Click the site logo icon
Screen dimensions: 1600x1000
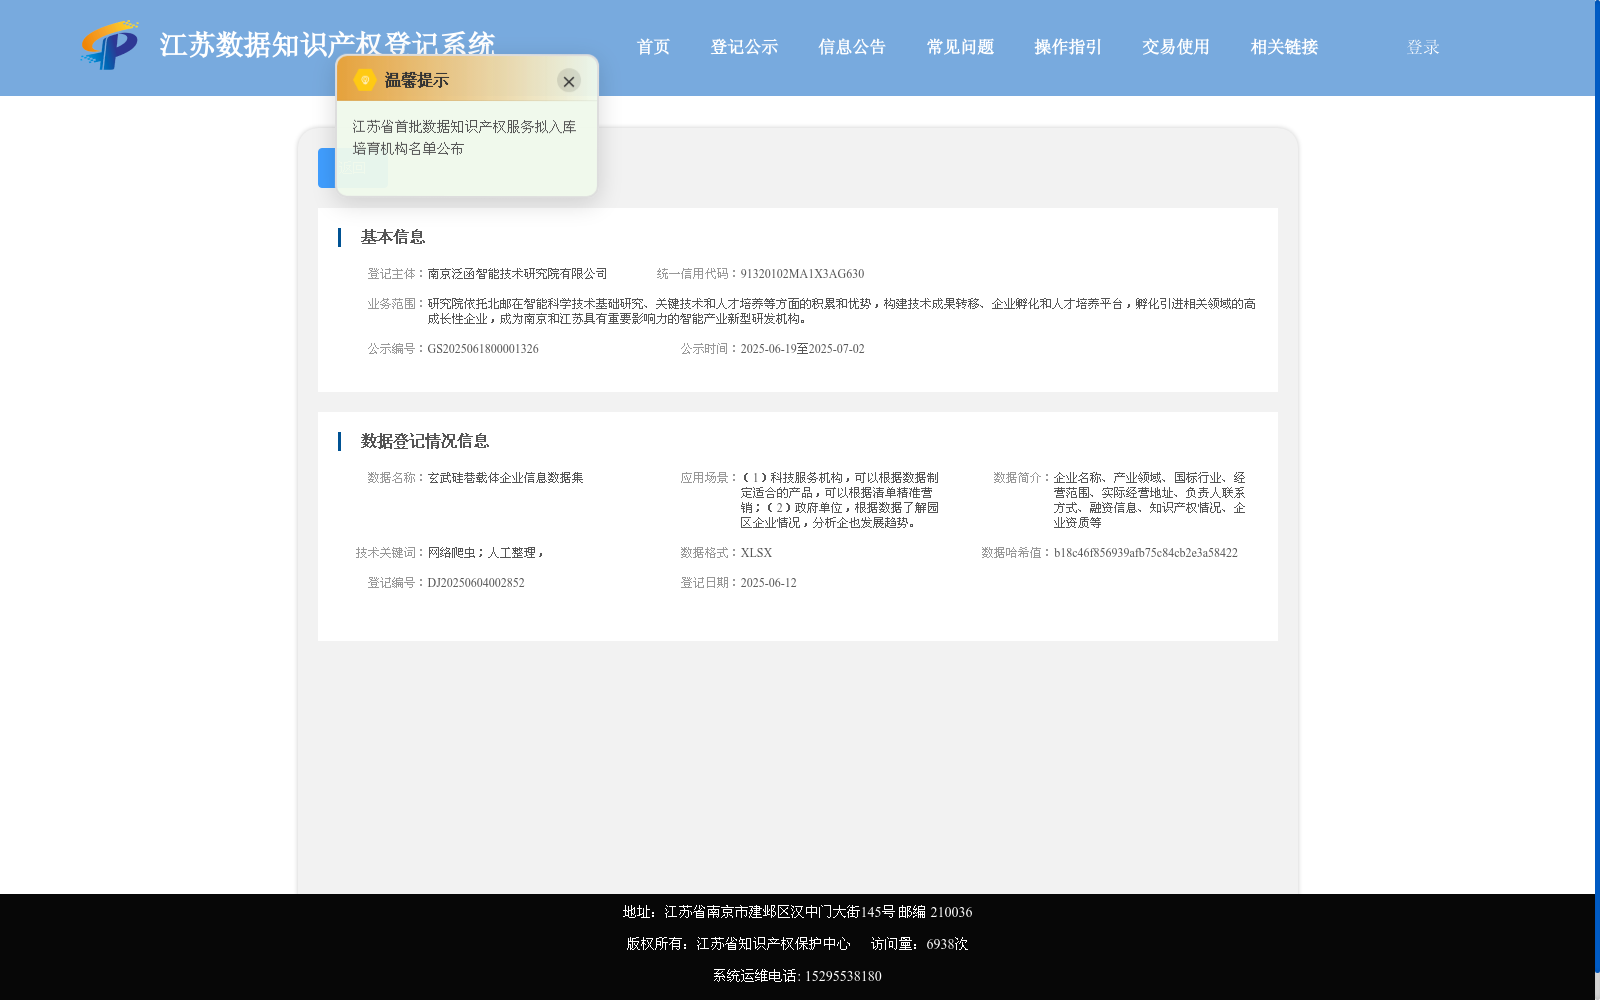click(x=110, y=45)
